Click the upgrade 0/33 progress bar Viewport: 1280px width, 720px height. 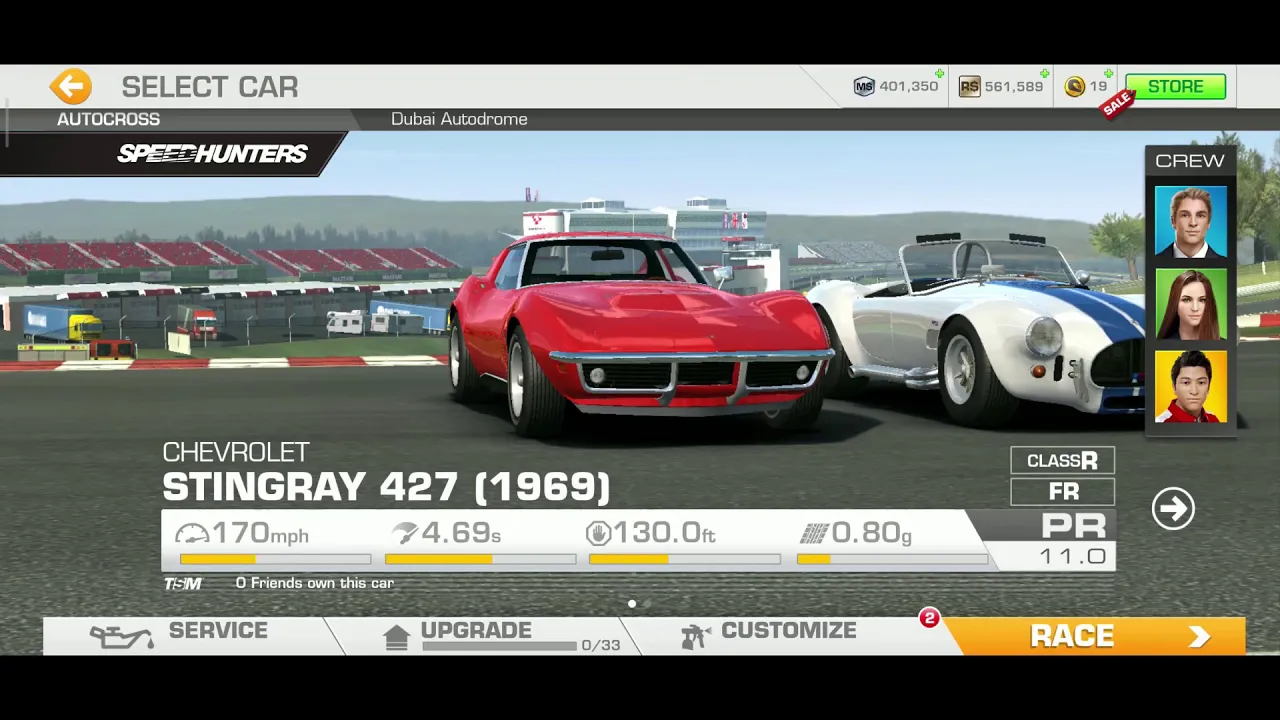(x=500, y=646)
